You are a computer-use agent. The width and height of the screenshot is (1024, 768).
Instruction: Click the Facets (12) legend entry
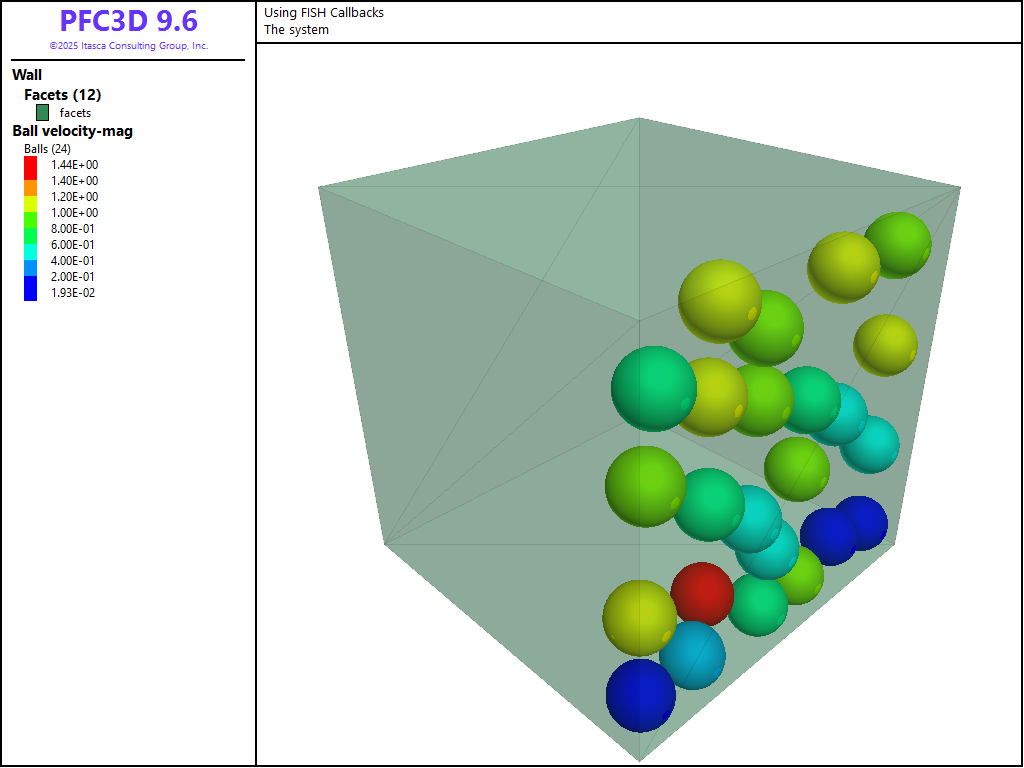click(62, 95)
